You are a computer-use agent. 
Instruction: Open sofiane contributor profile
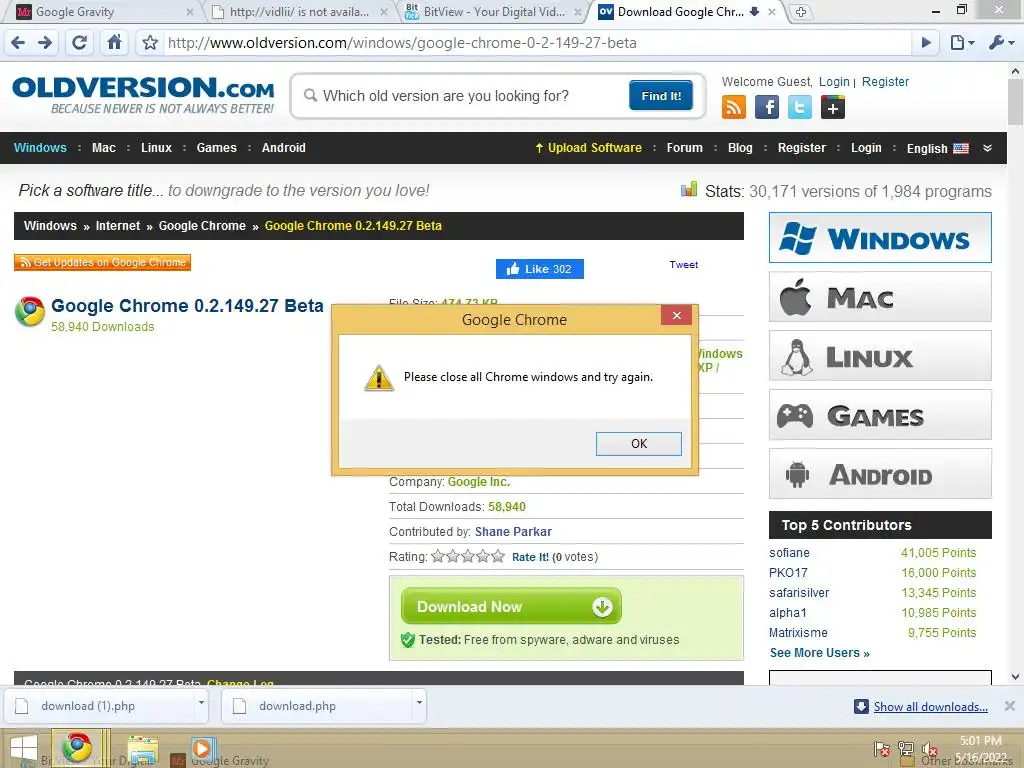click(789, 552)
